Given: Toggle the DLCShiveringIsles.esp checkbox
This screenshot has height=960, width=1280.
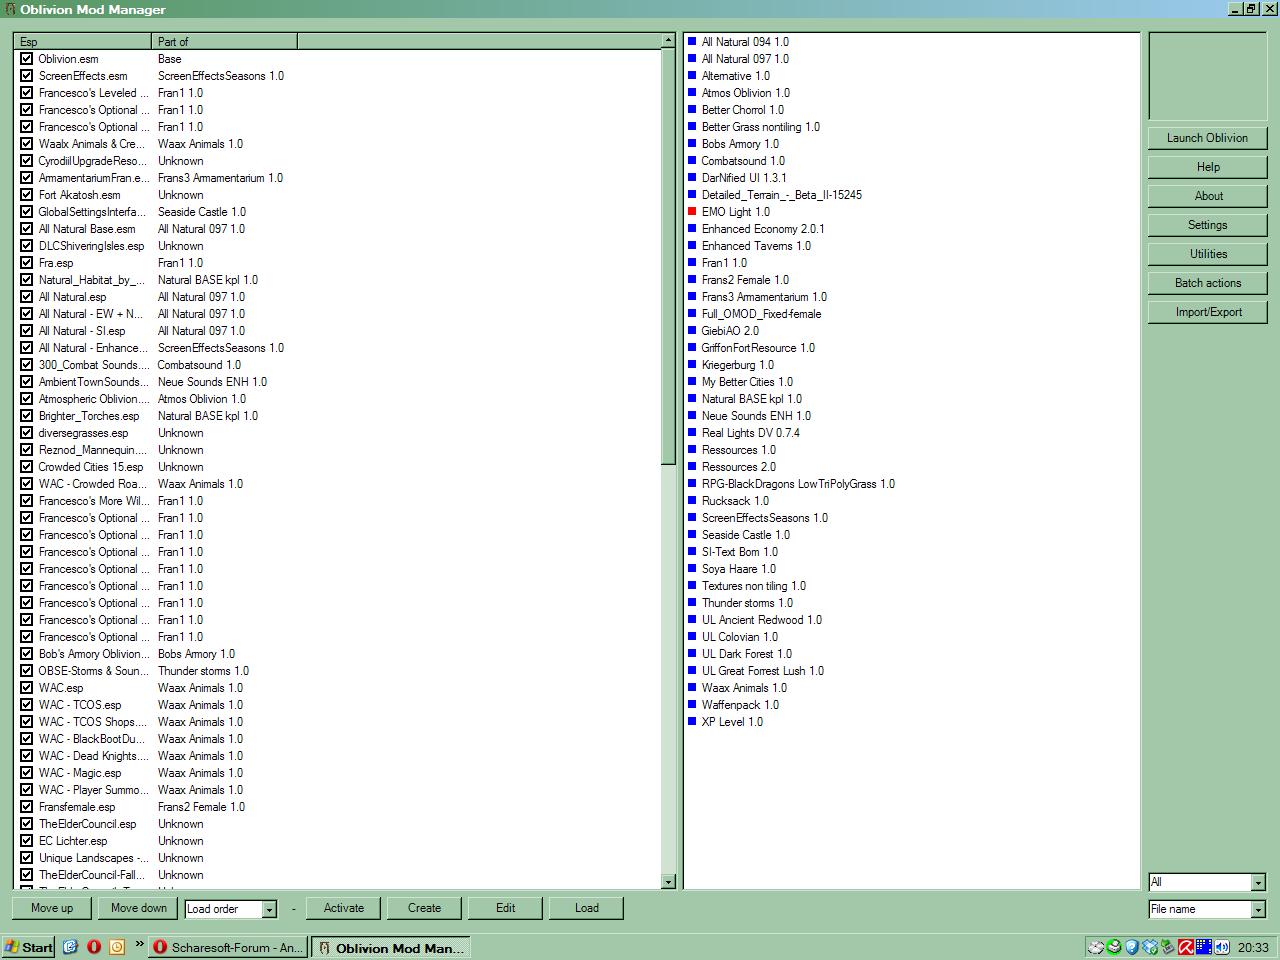Looking at the screenshot, I should 27,246.
